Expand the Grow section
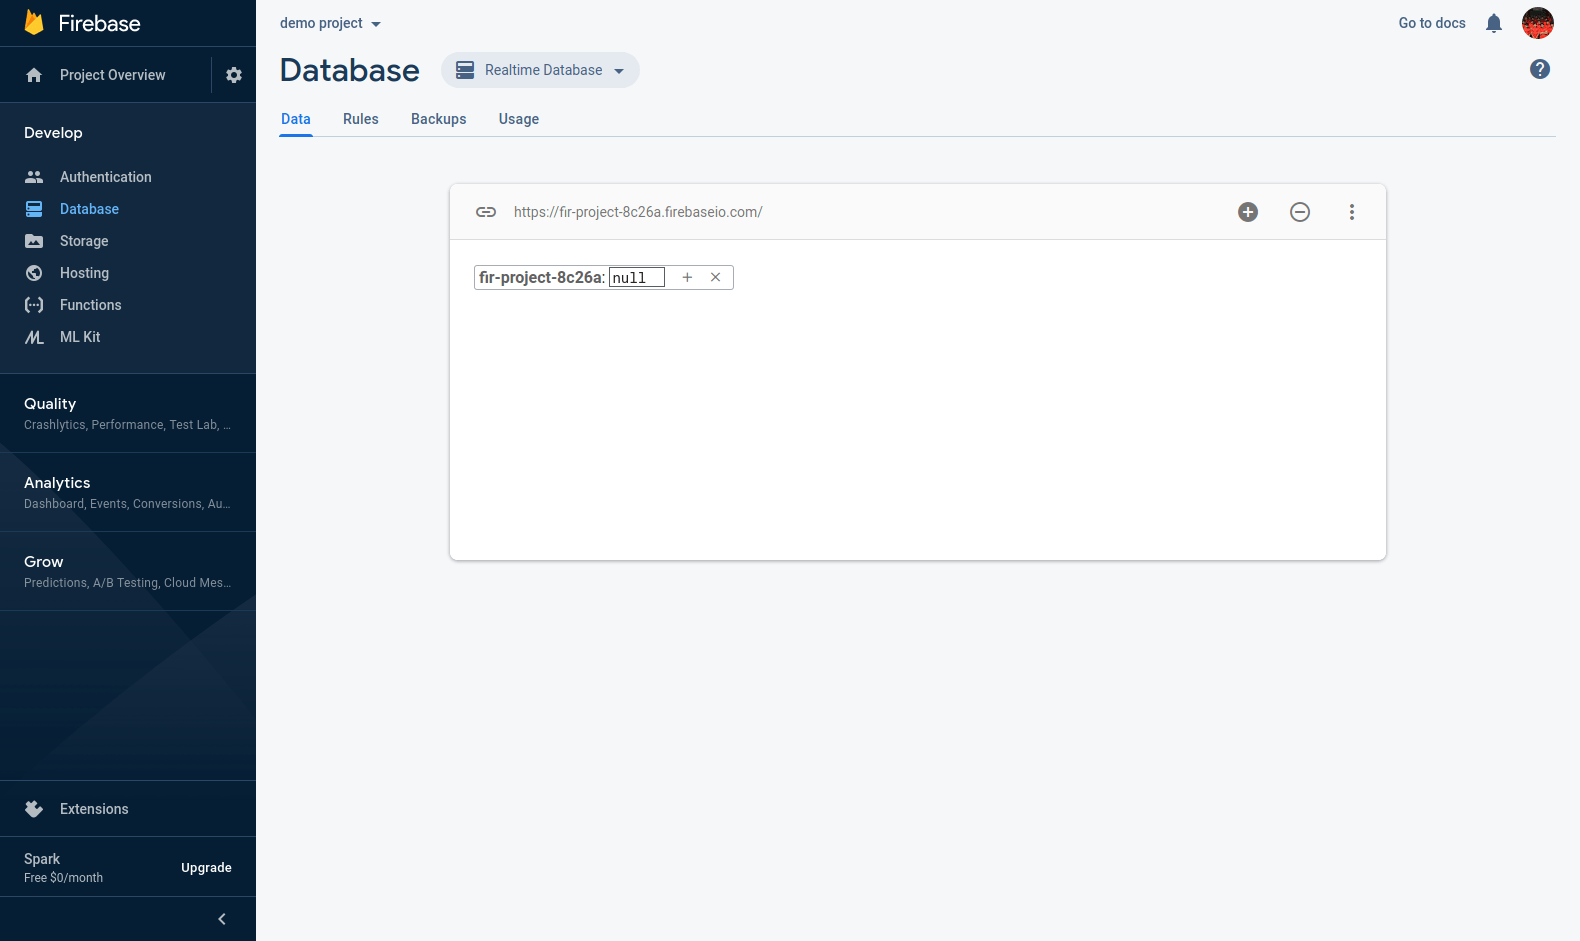 (x=128, y=571)
